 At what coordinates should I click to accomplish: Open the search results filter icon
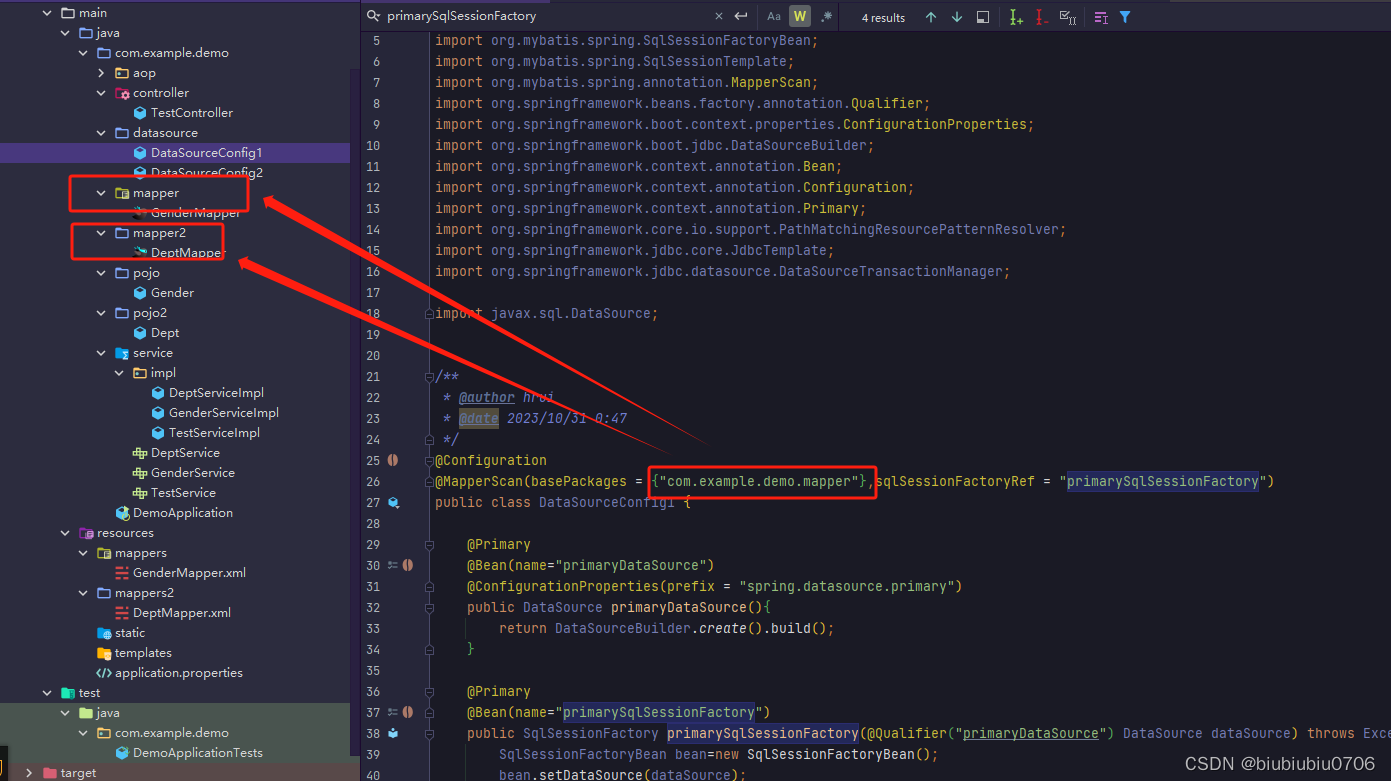tap(1125, 16)
